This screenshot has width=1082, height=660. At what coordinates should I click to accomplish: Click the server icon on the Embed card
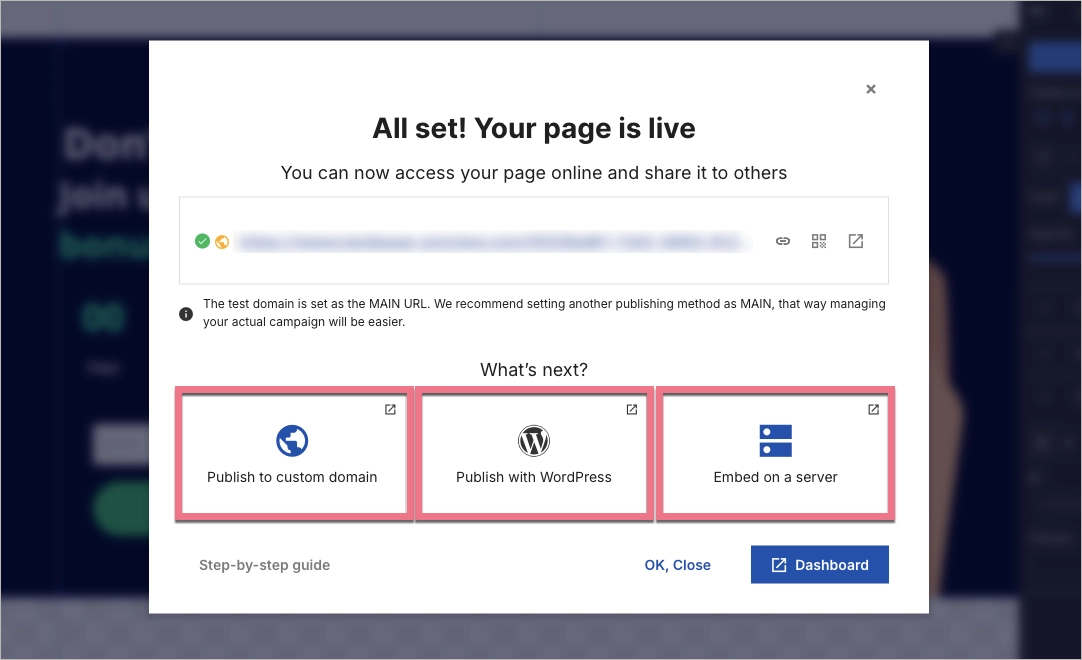775,440
